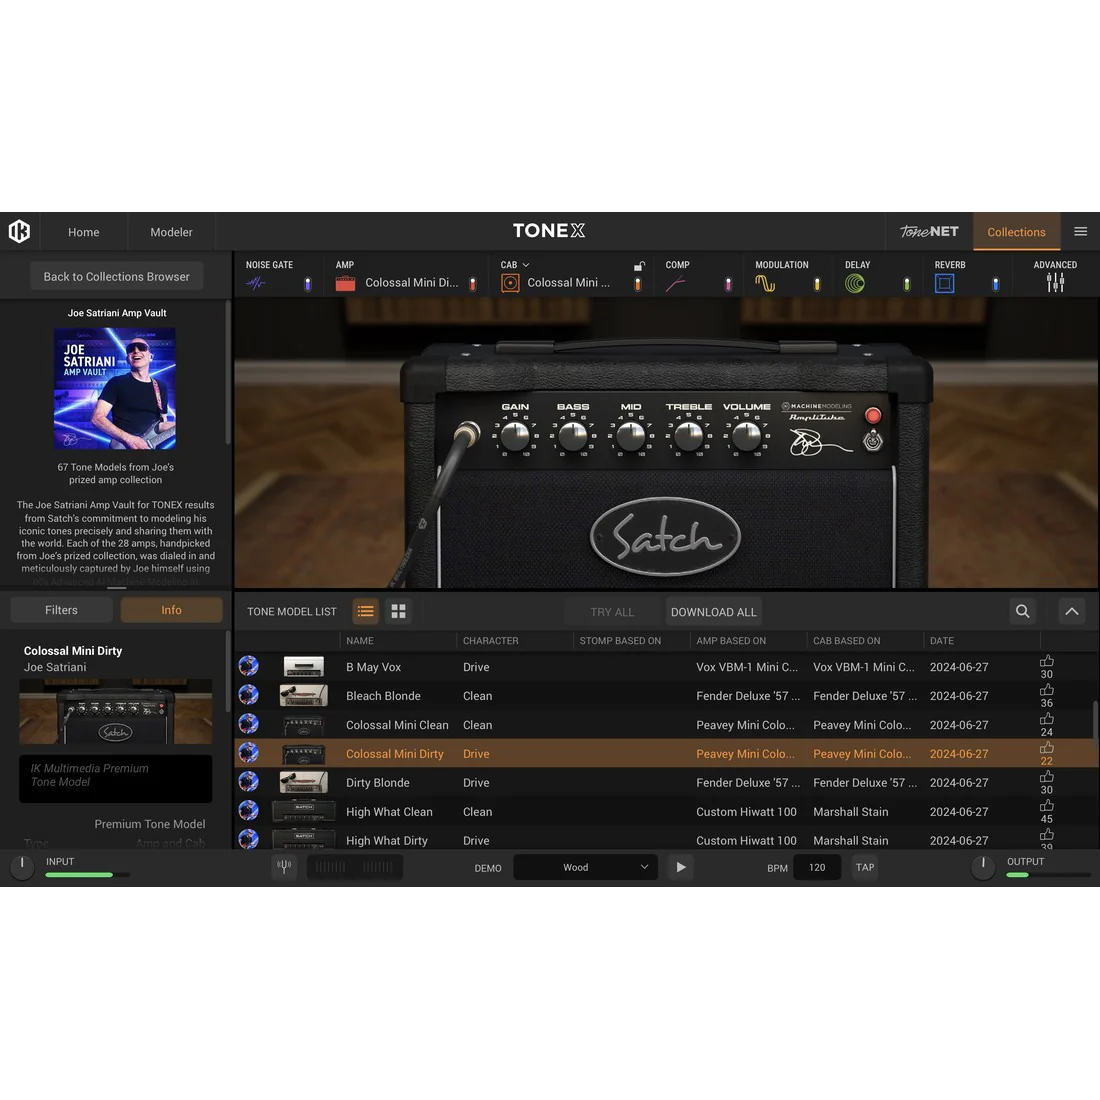Click the Treble knob on amp

tap(688, 436)
